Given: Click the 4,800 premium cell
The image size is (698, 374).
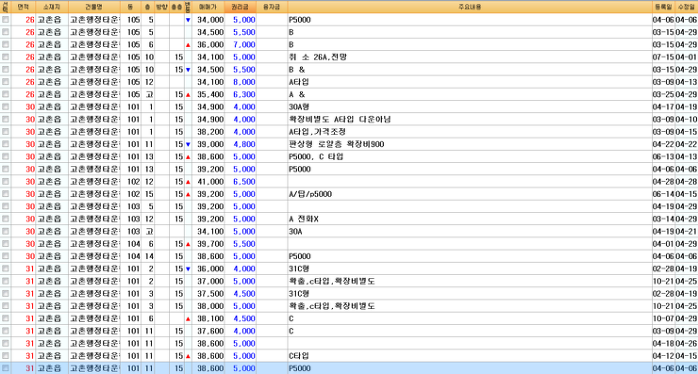Looking at the screenshot, I should click(x=241, y=144).
